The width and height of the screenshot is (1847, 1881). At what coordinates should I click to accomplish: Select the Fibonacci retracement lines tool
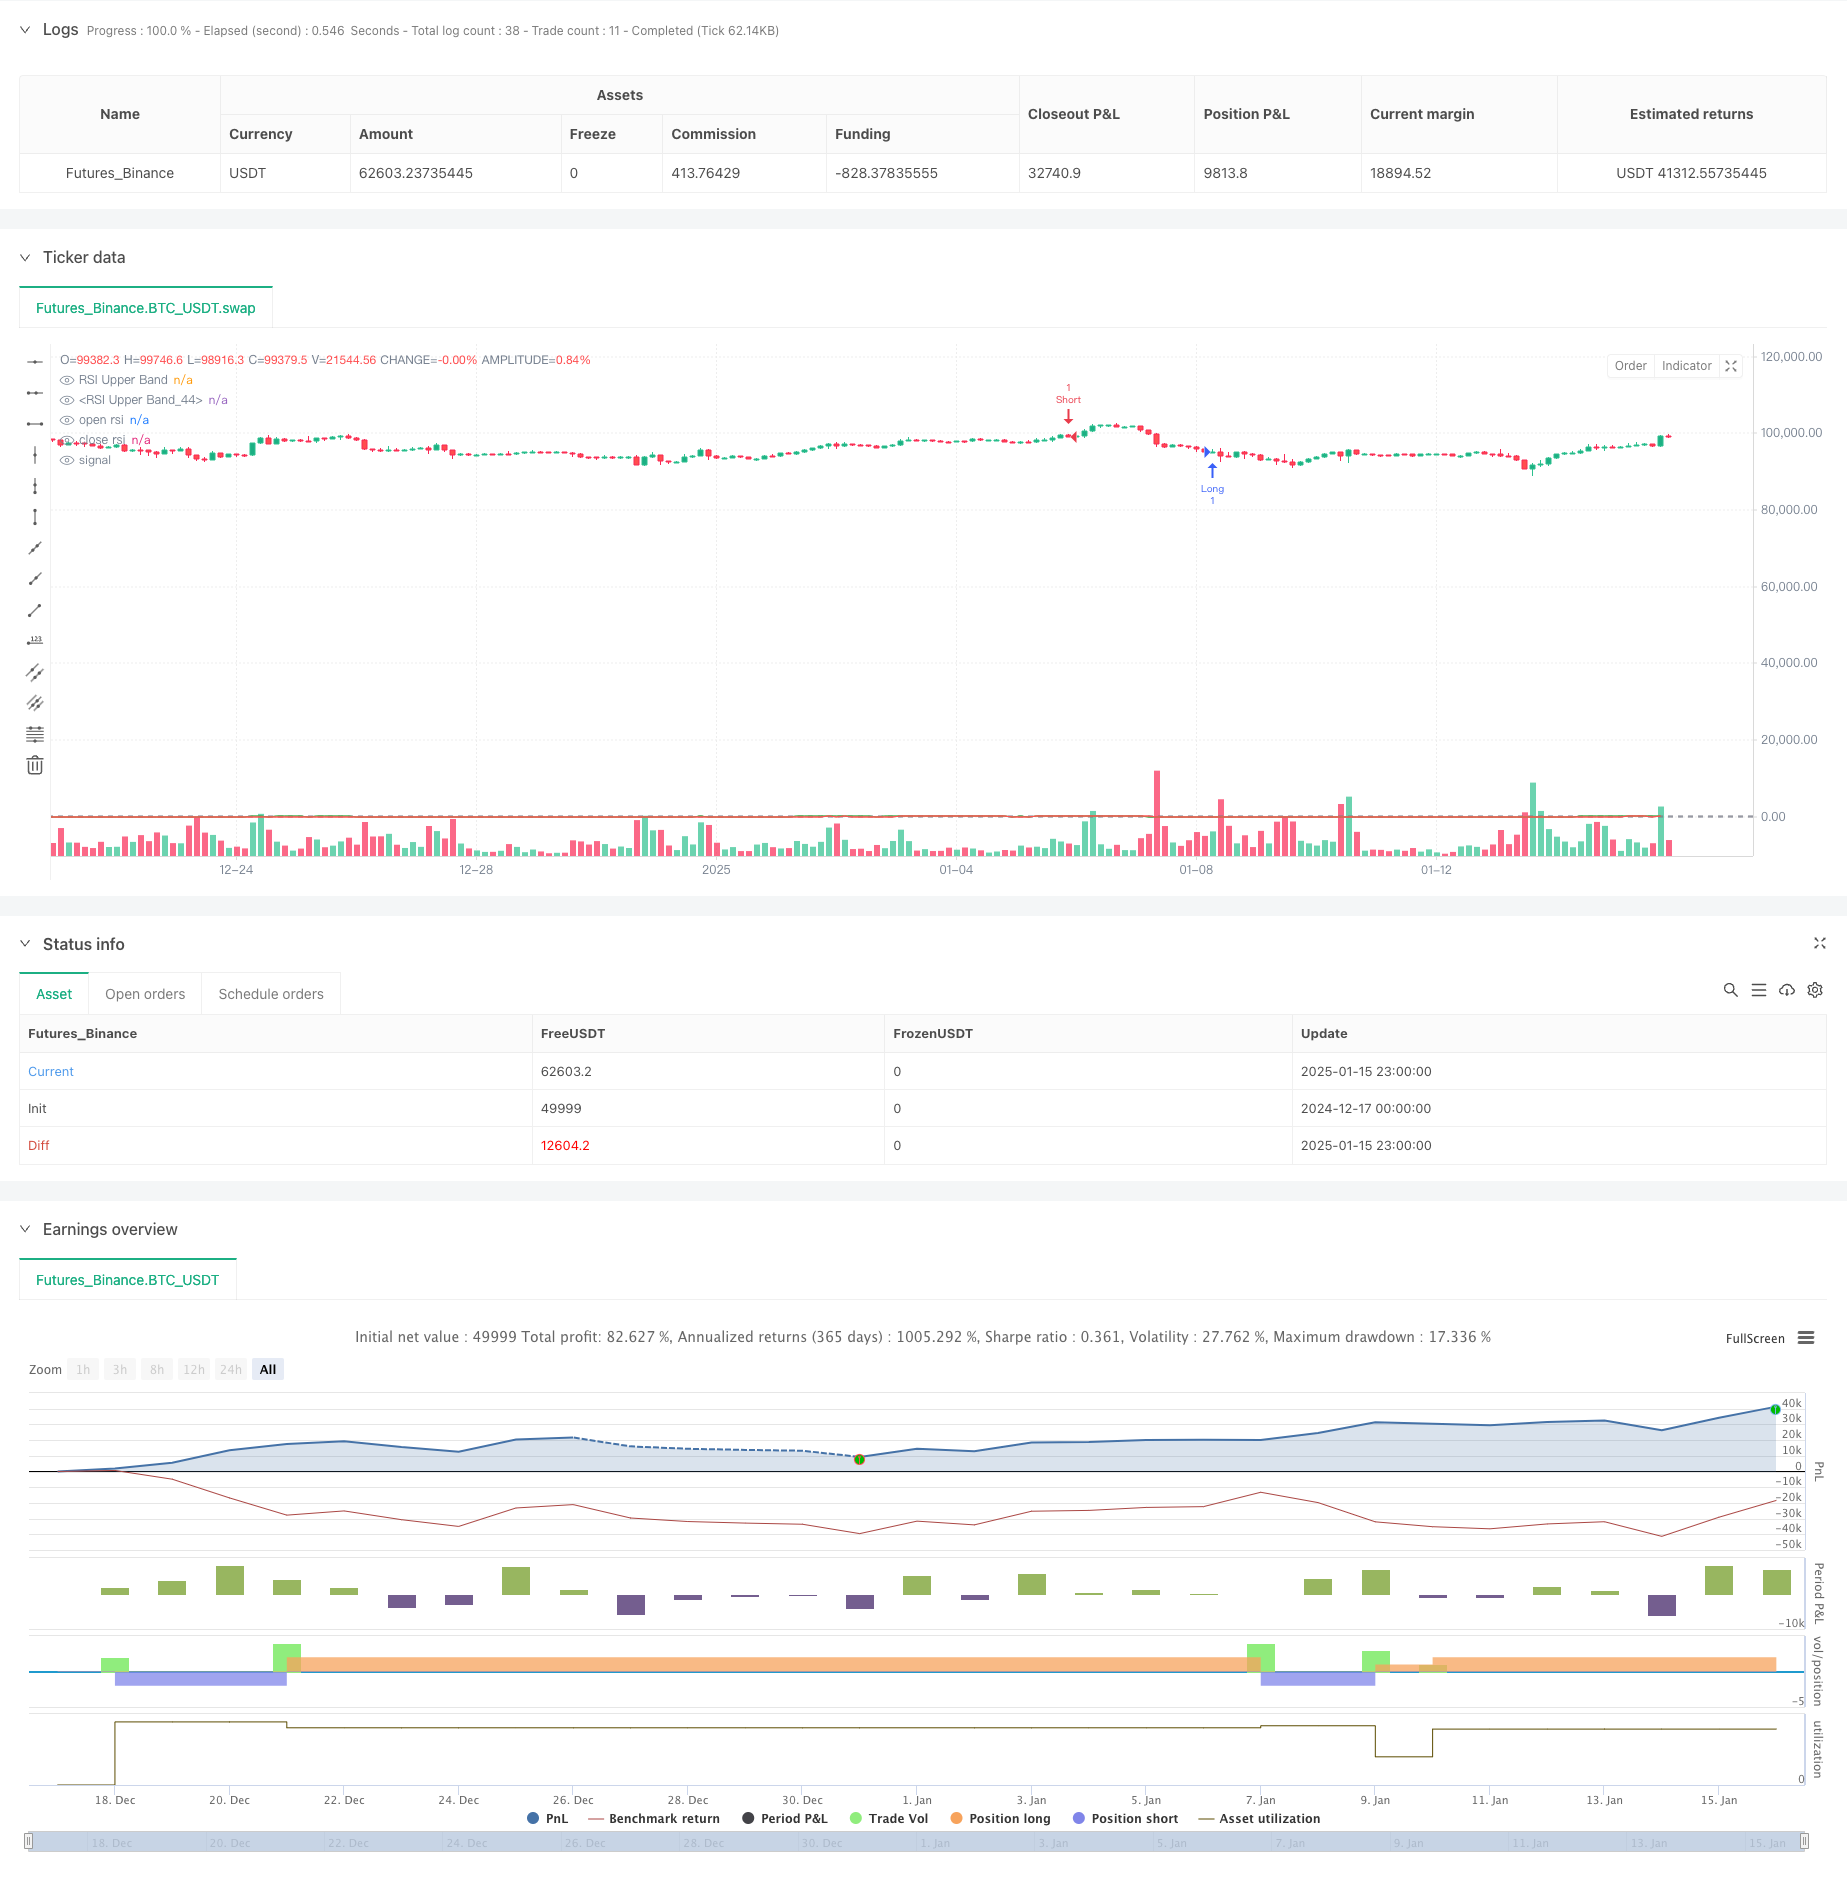[35, 734]
